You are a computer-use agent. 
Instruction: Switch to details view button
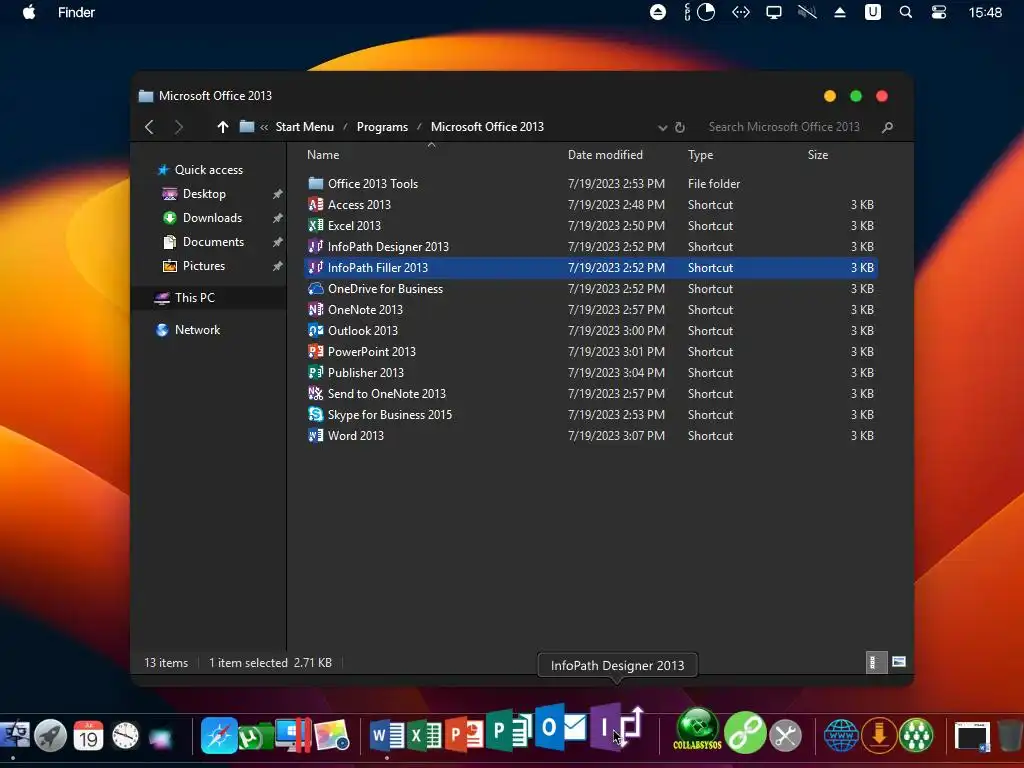[876, 662]
